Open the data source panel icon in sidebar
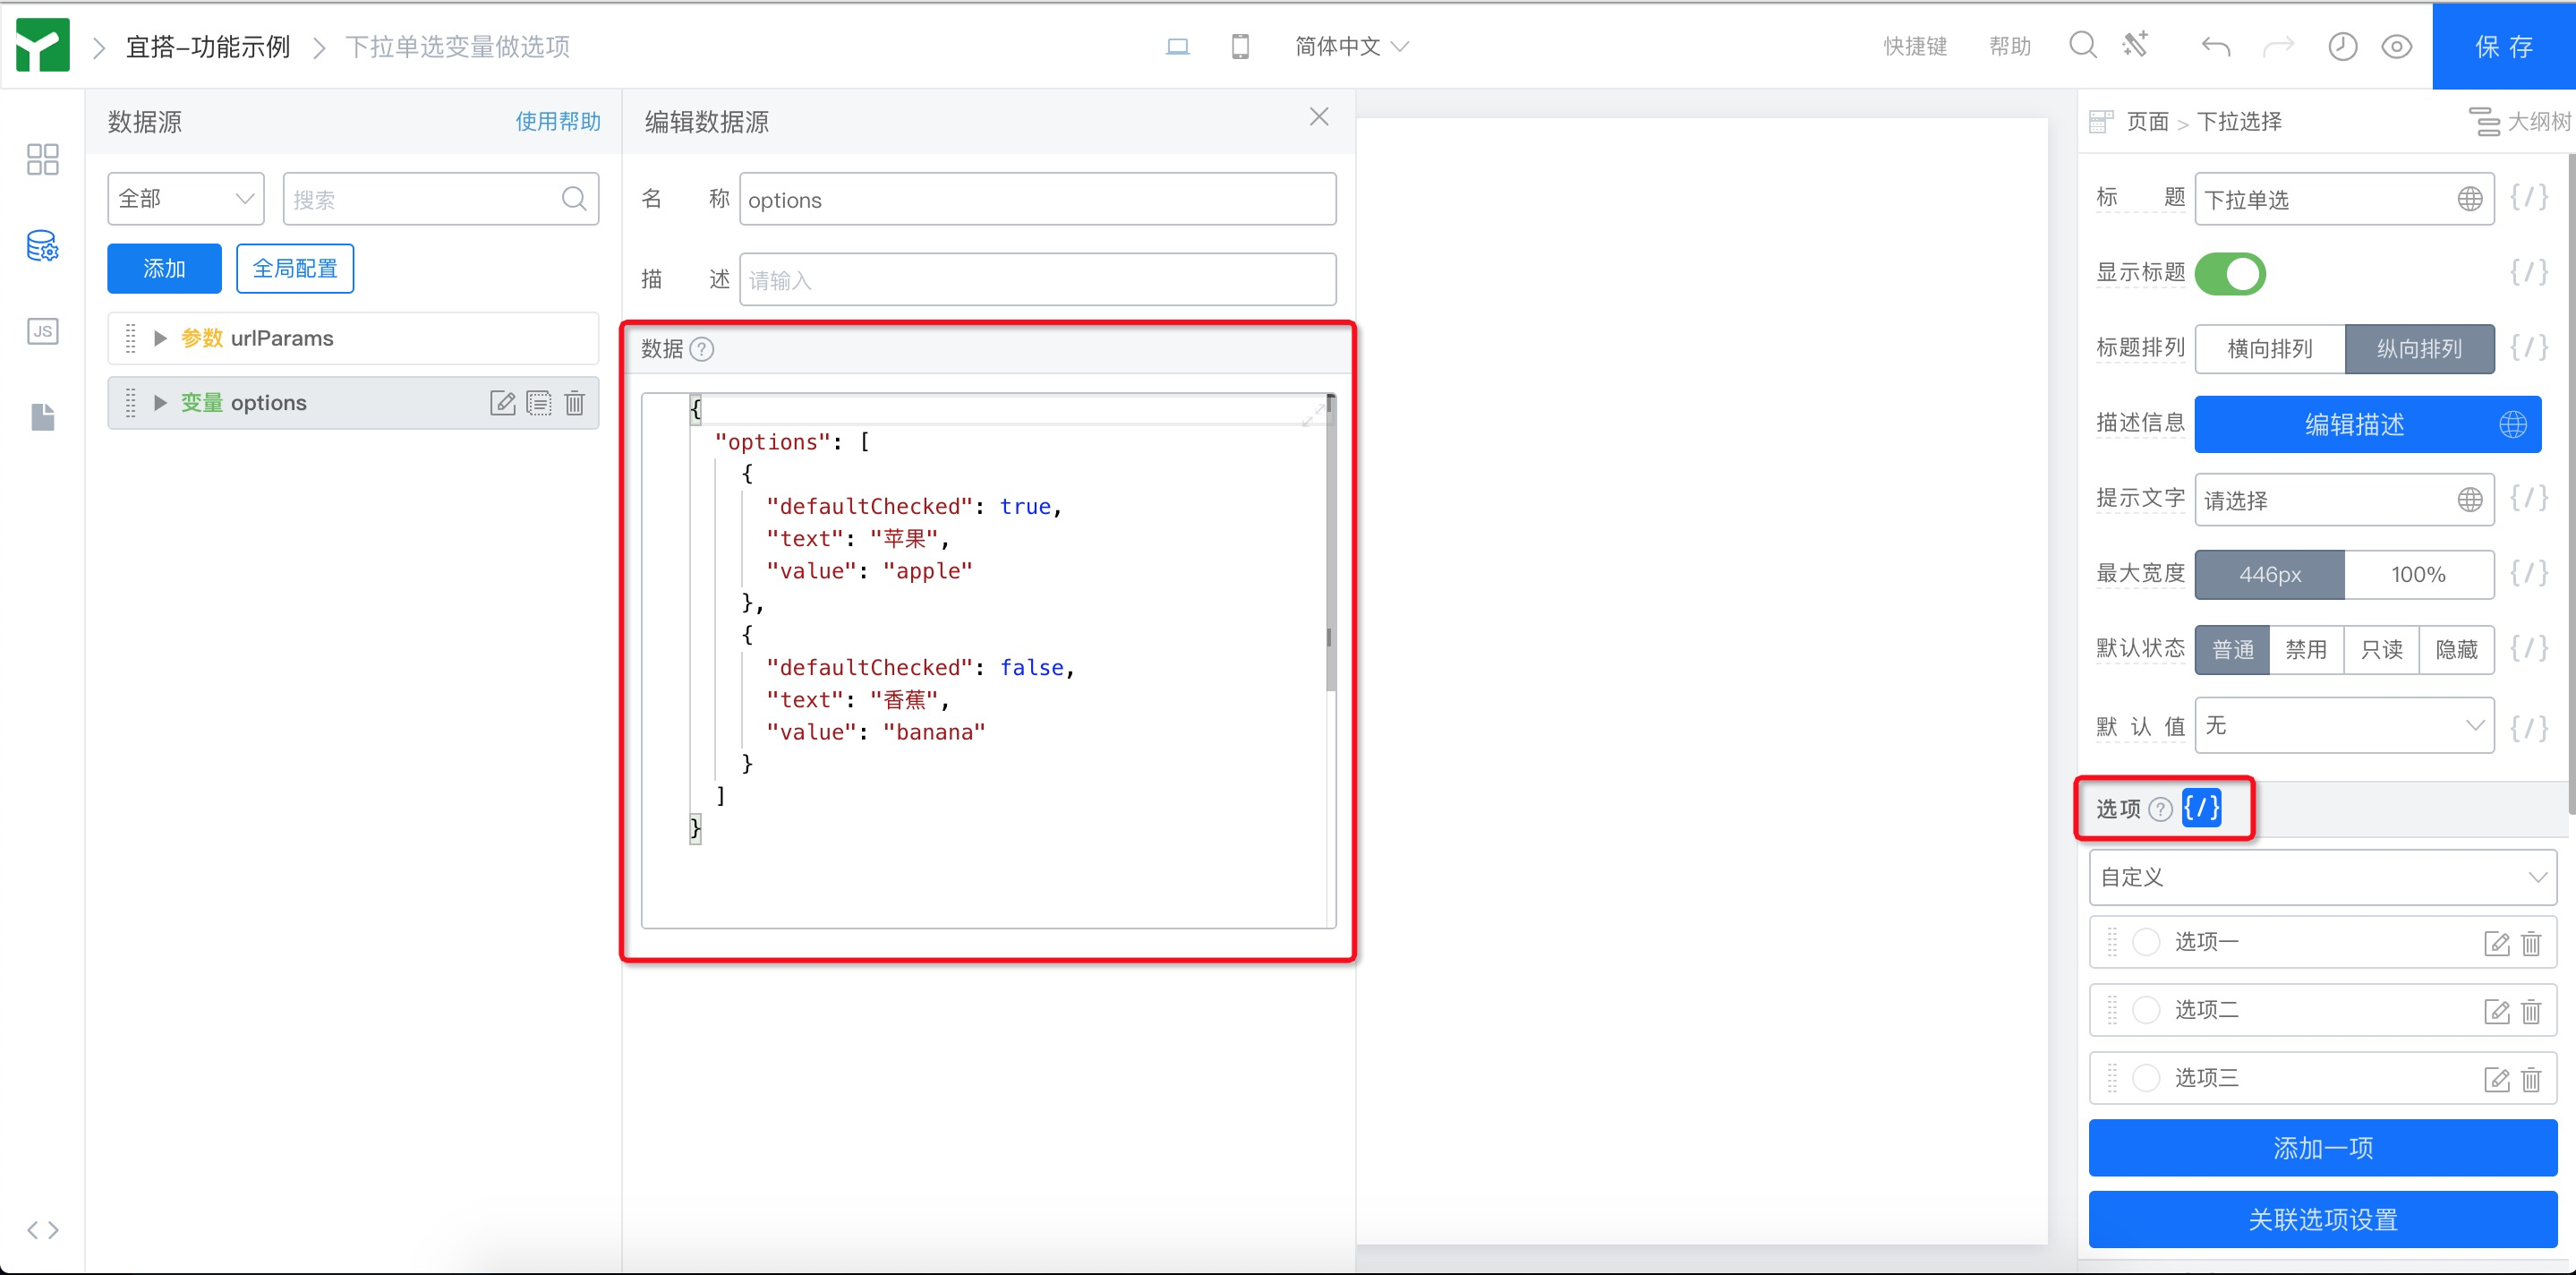This screenshot has height=1275, width=2576. [x=42, y=246]
